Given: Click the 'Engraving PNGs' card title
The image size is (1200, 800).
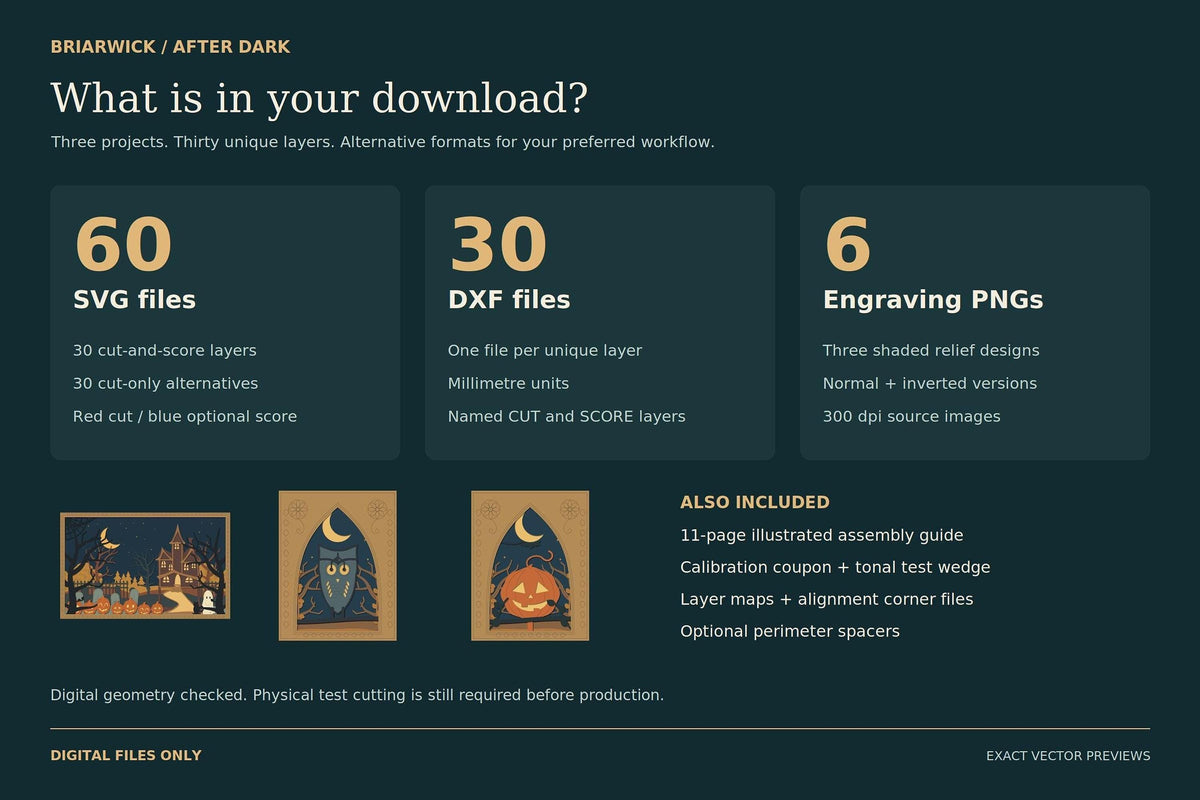Looking at the screenshot, I should coord(933,300).
